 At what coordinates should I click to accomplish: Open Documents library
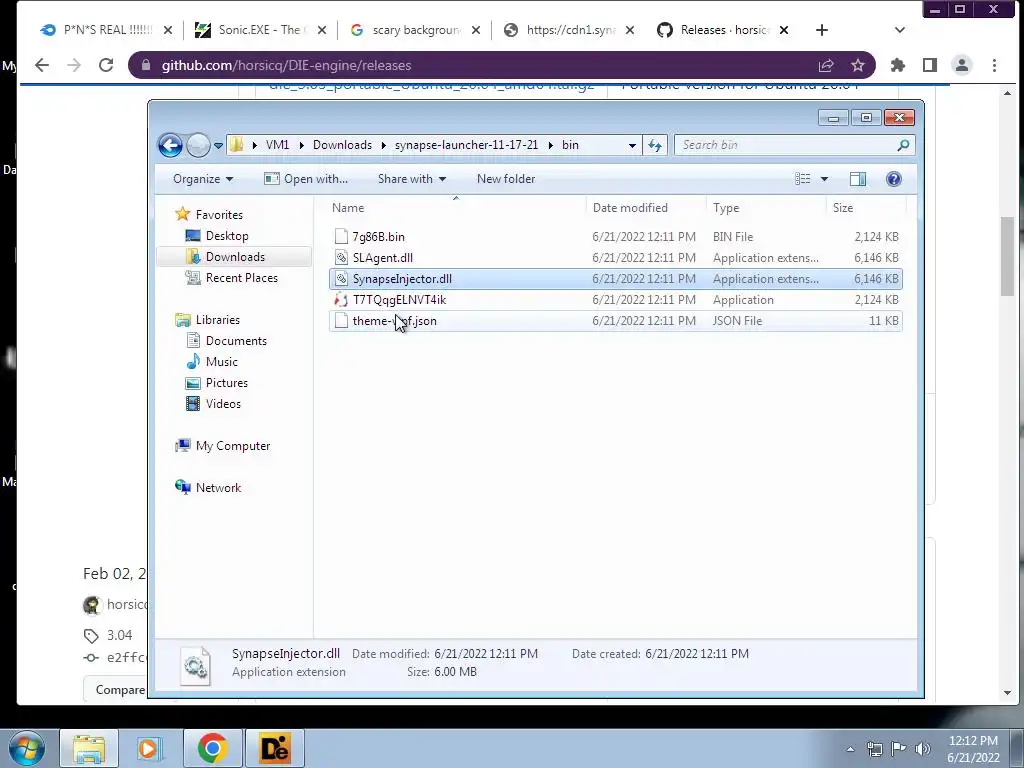coord(236,341)
